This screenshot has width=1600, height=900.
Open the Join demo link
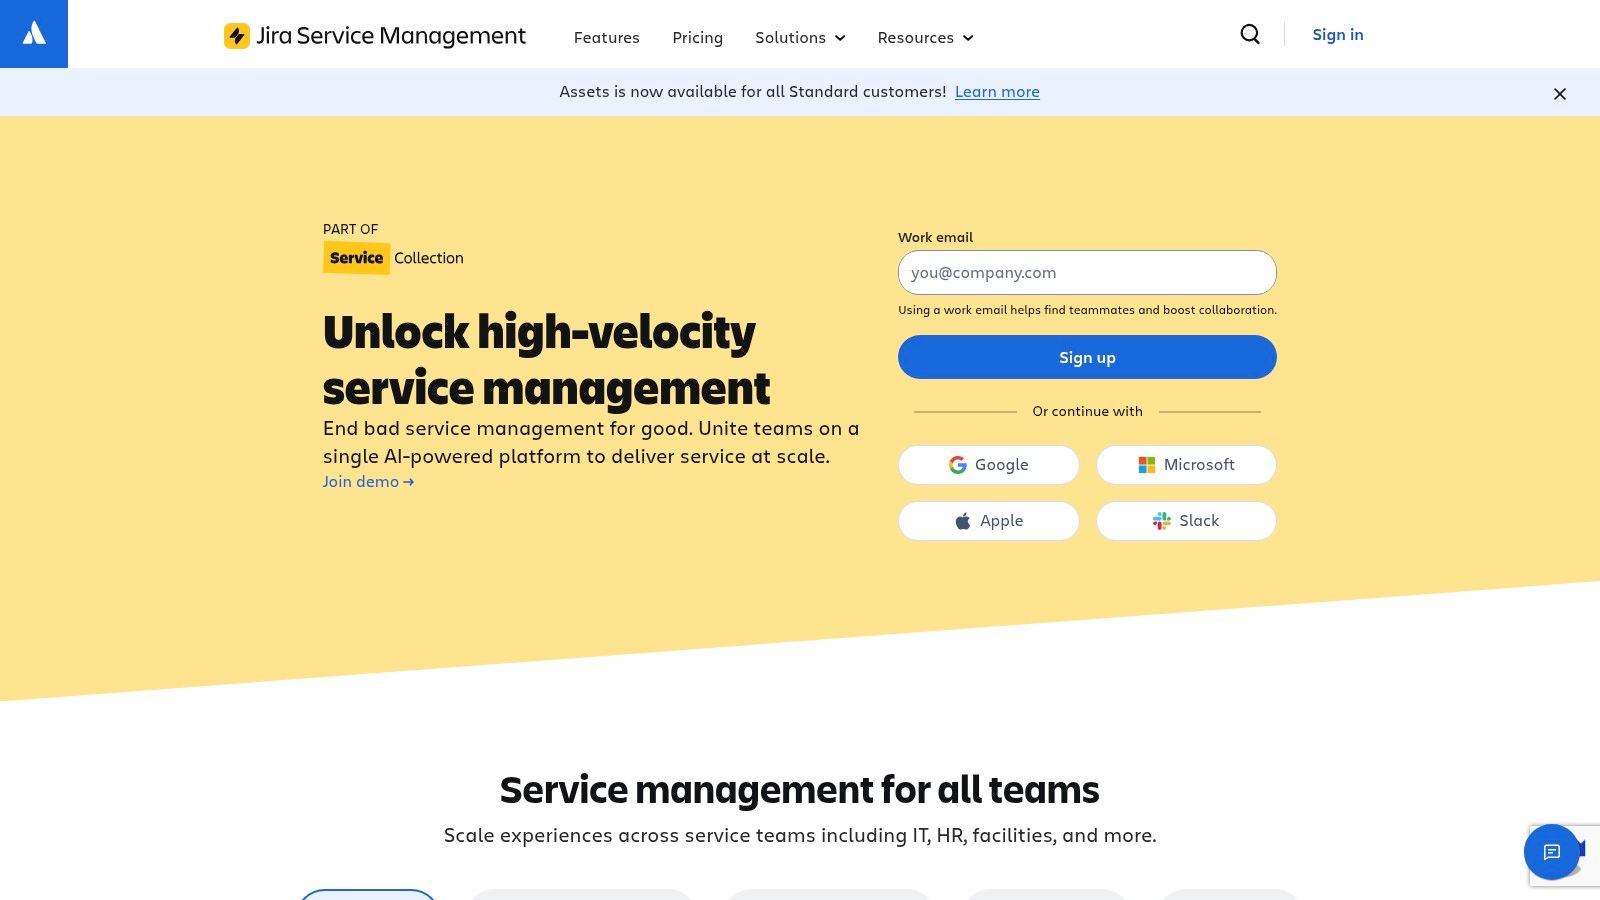(368, 482)
